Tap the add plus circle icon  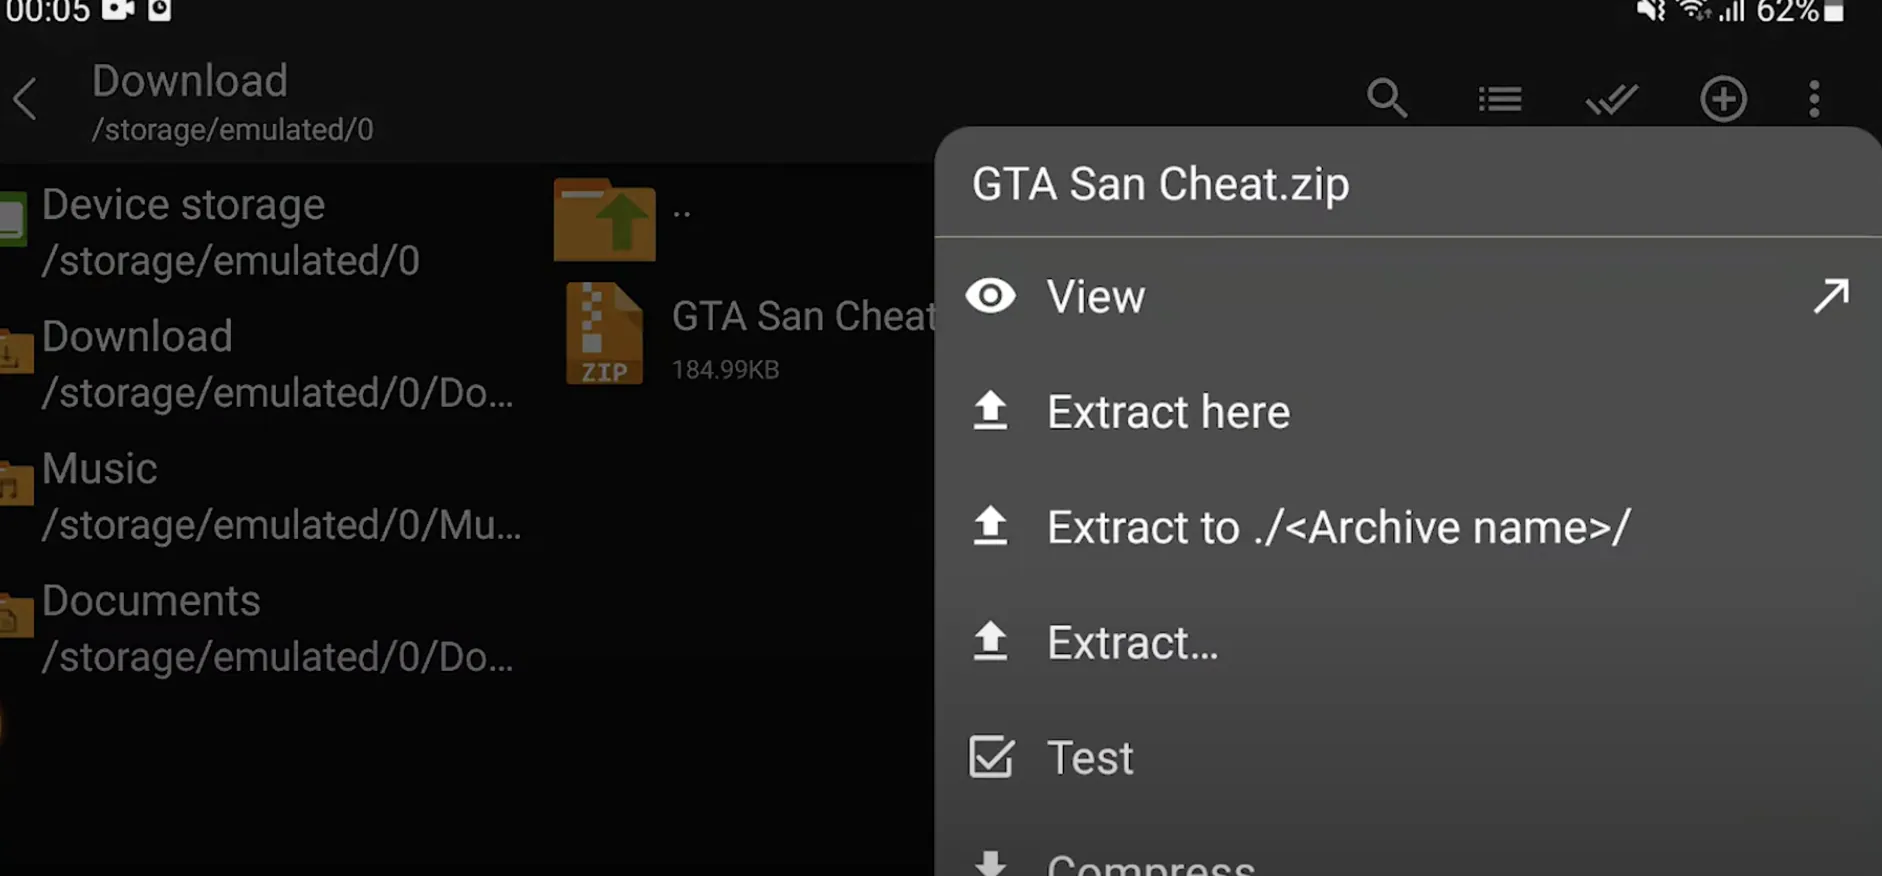click(x=1724, y=99)
